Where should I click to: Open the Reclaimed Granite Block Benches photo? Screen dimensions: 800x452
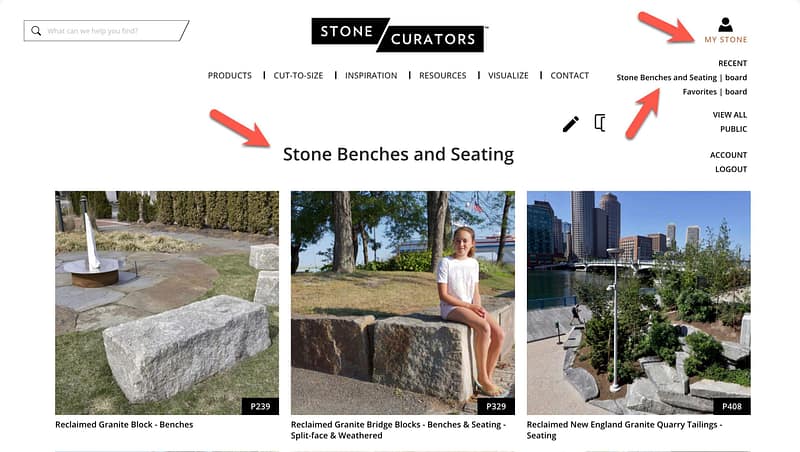167,302
